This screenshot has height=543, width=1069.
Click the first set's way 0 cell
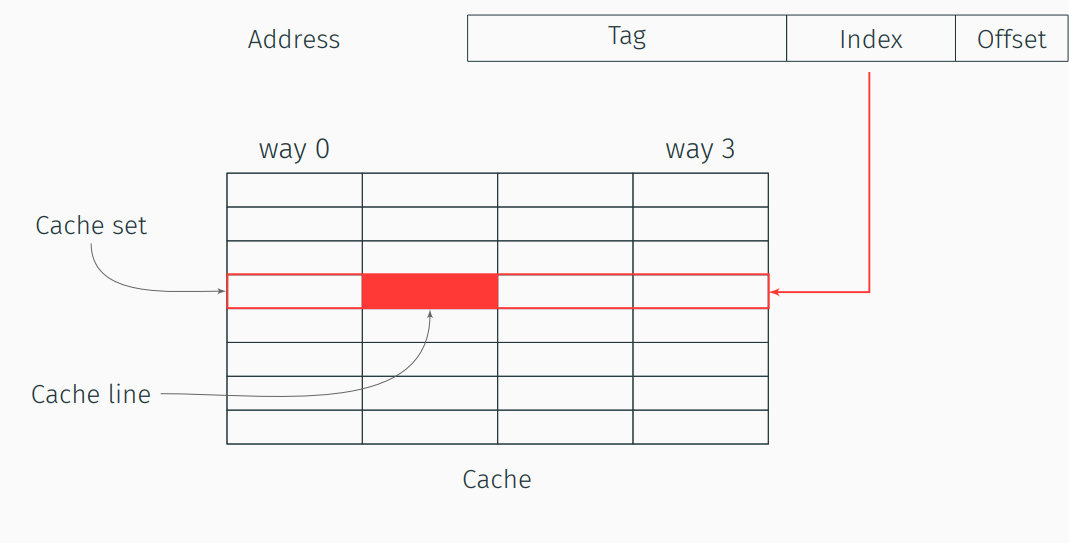coord(295,190)
